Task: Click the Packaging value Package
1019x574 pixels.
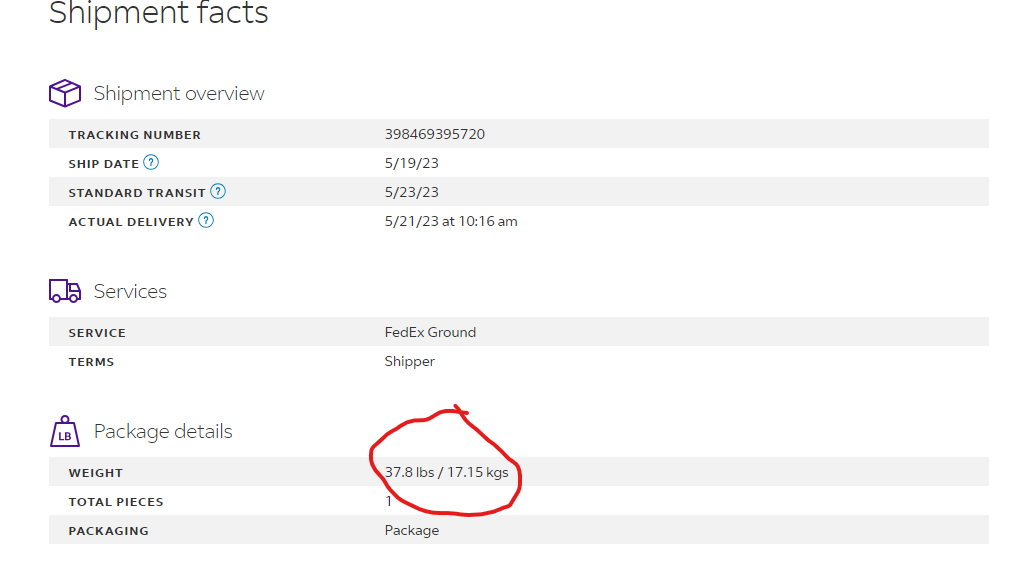Action: click(412, 530)
